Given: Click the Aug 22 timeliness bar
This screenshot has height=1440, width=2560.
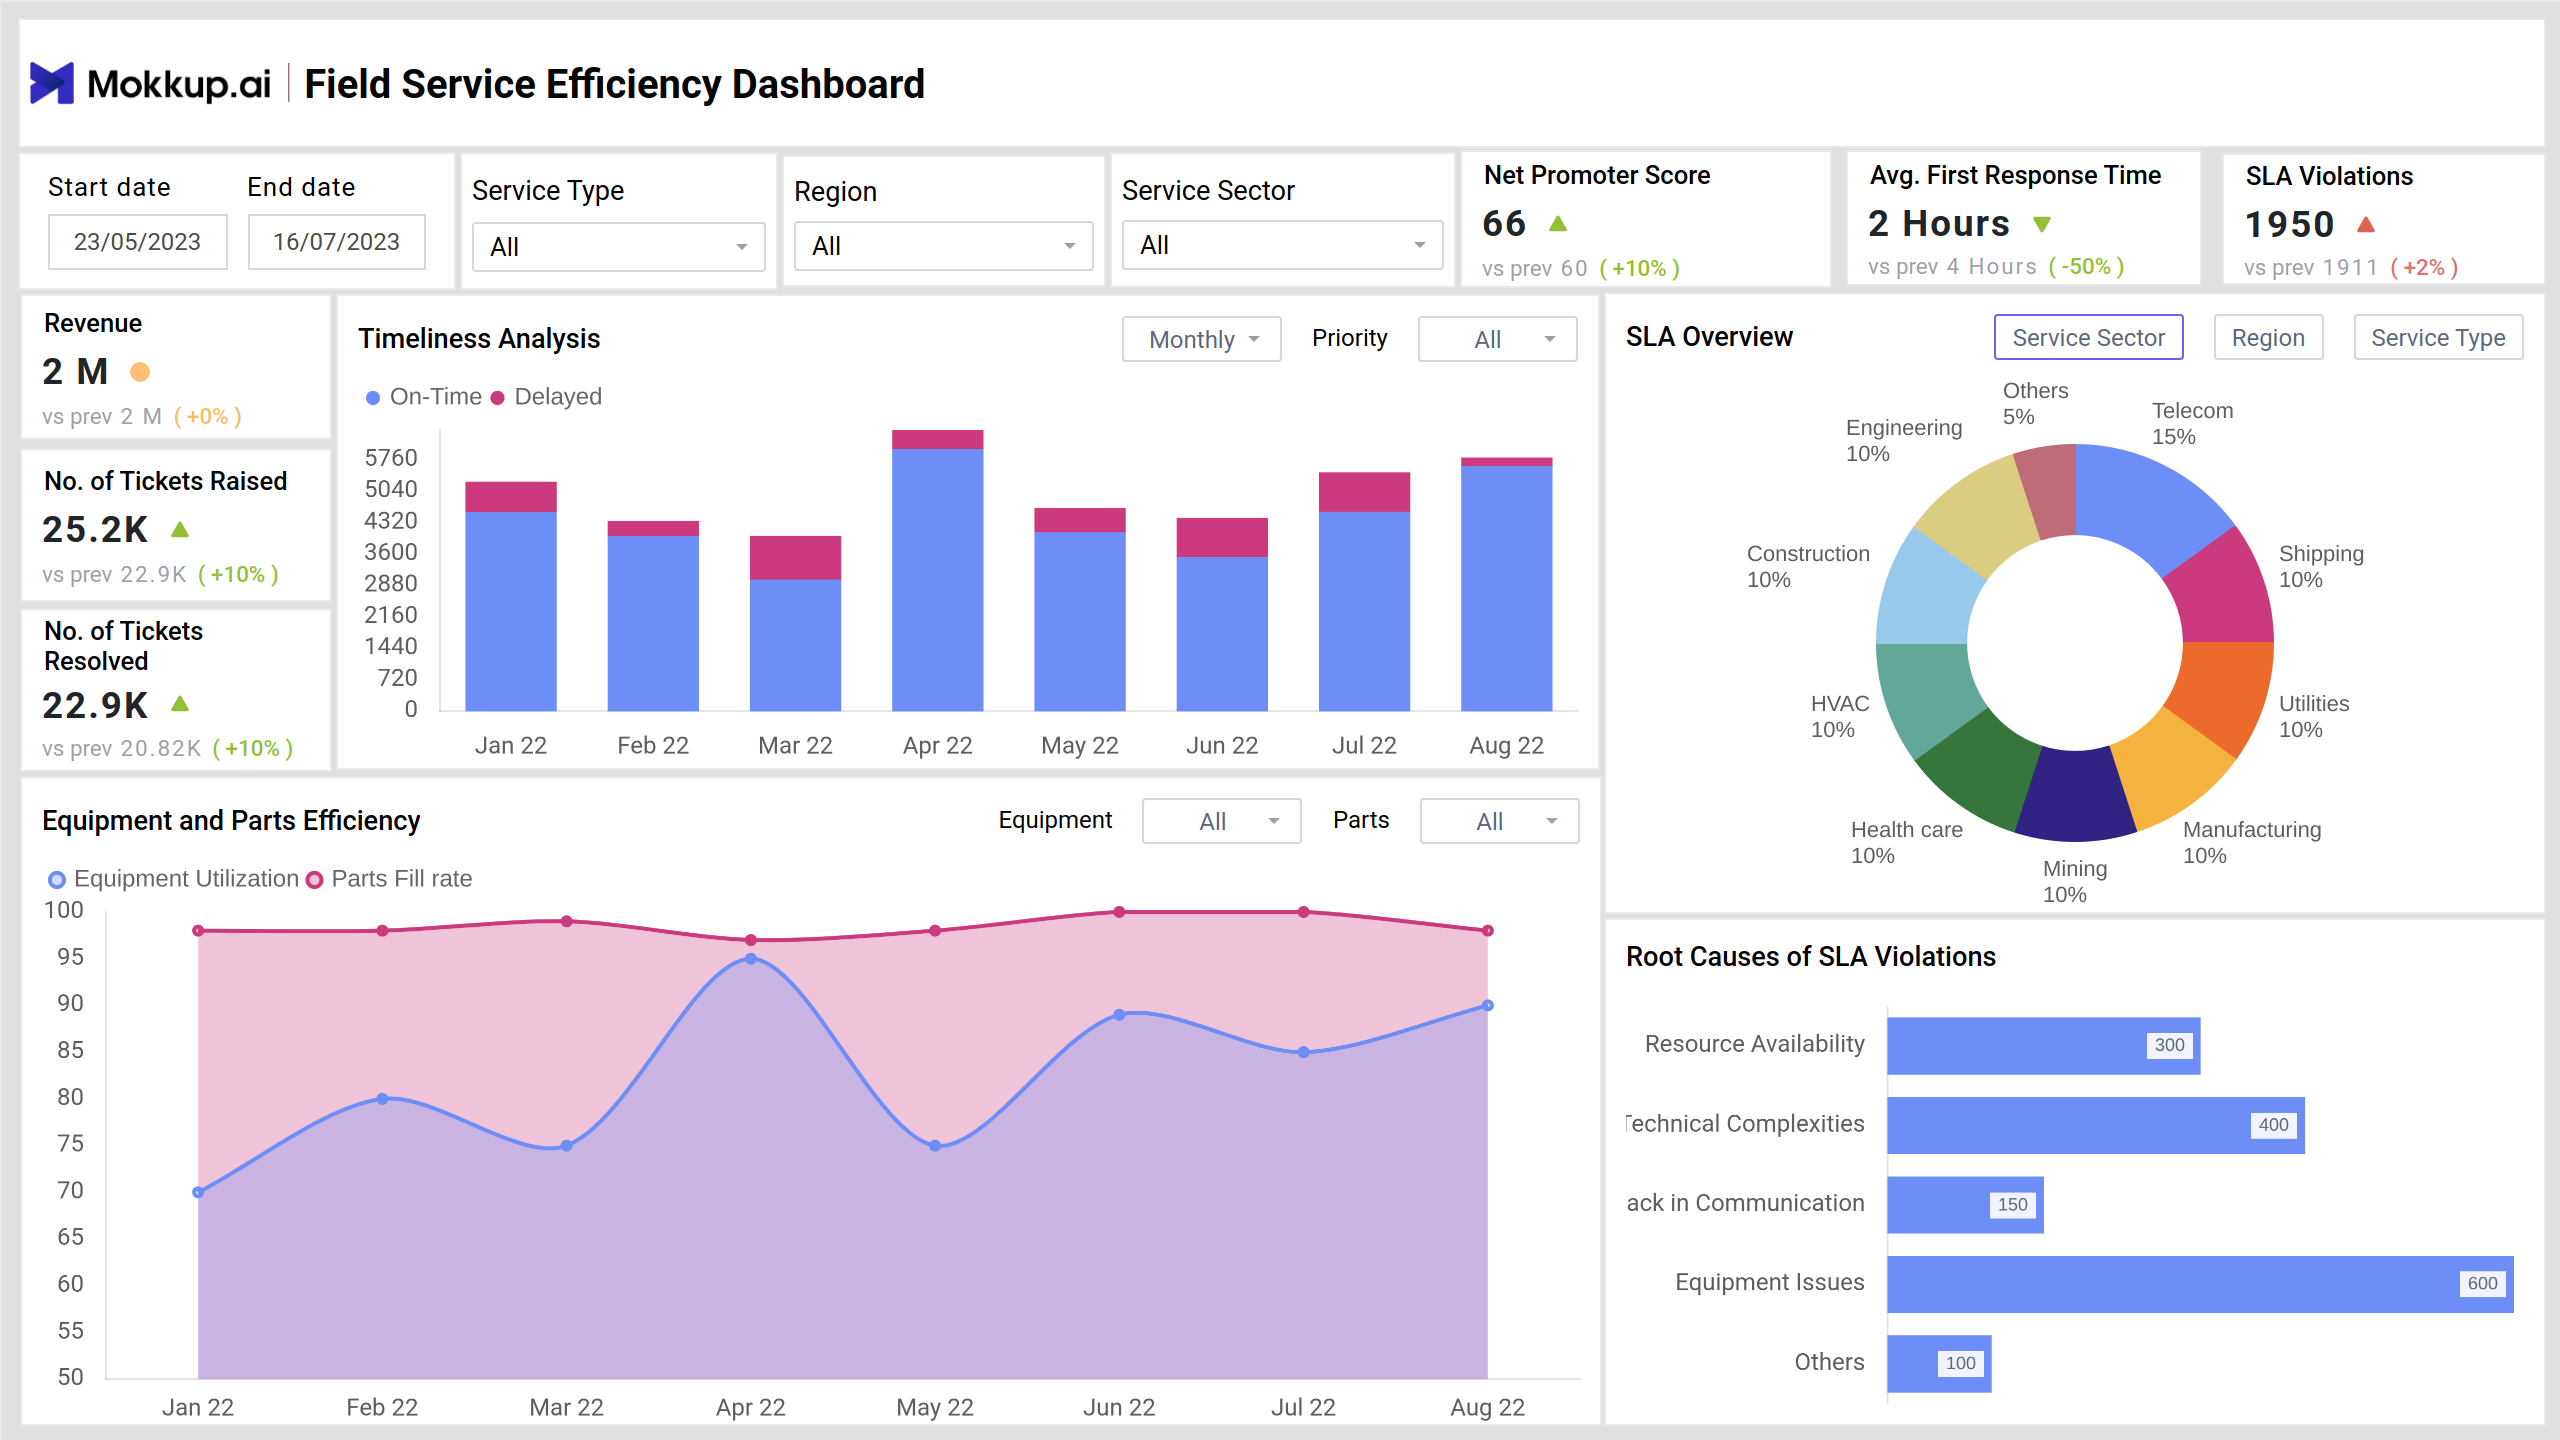Looking at the screenshot, I should point(1506,585).
